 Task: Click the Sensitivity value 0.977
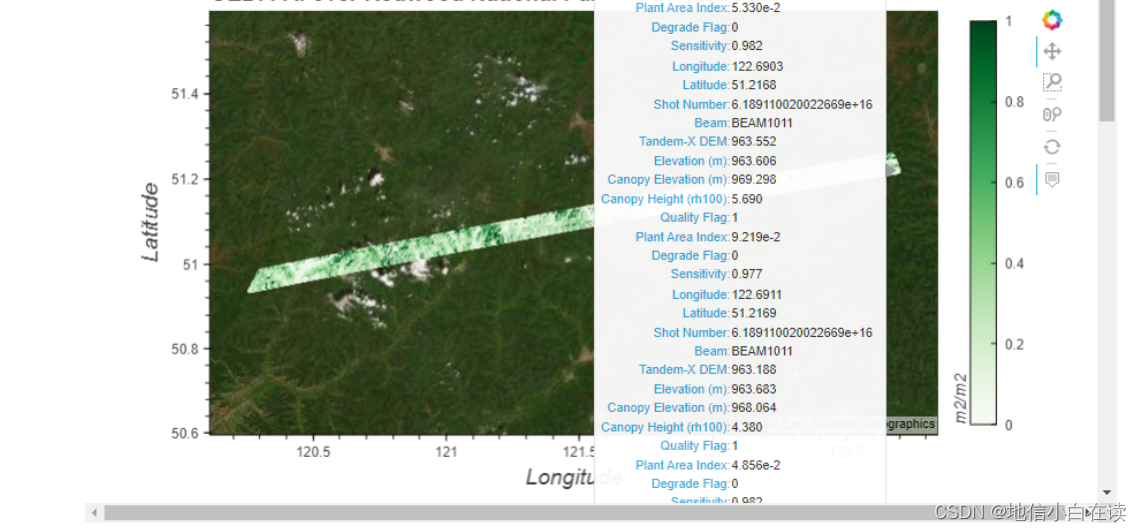click(x=747, y=274)
